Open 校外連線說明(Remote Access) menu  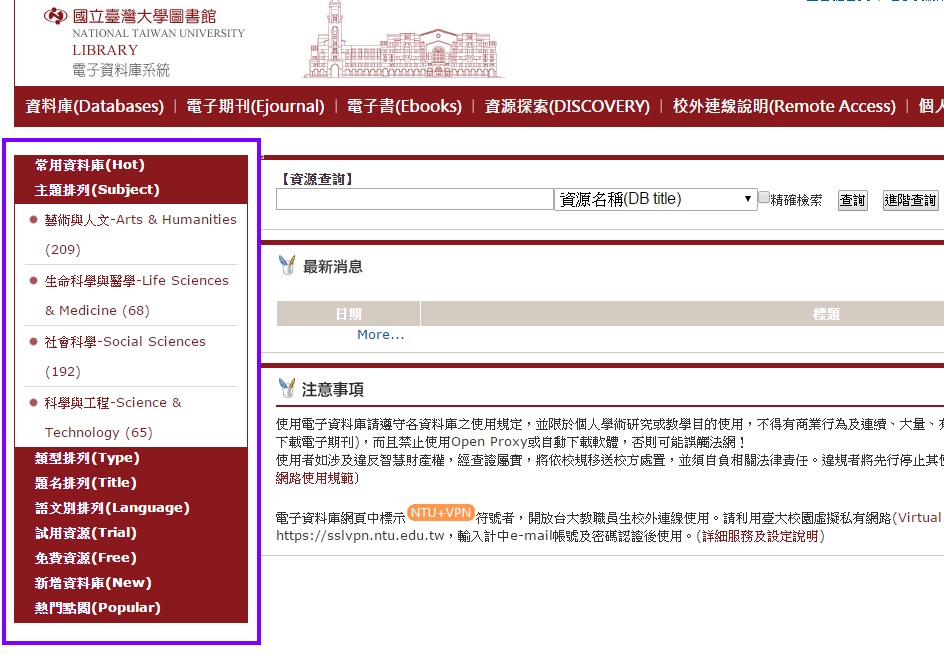coord(784,107)
